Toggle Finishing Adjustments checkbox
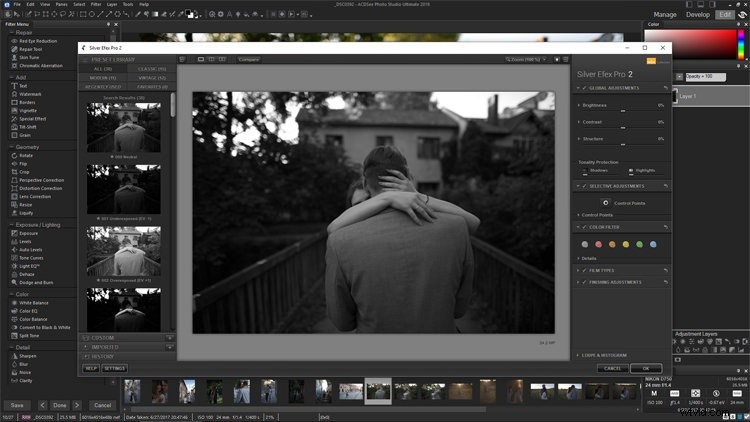Viewport: 750px width, 422px height. pyautogui.click(x=585, y=282)
